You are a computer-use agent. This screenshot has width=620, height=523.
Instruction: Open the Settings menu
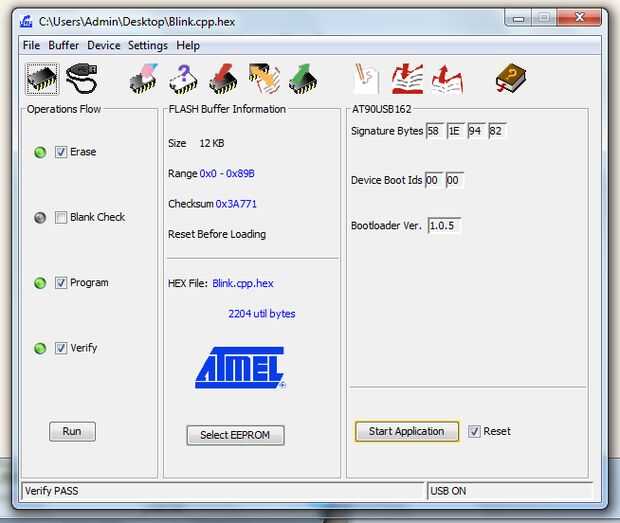(147, 45)
